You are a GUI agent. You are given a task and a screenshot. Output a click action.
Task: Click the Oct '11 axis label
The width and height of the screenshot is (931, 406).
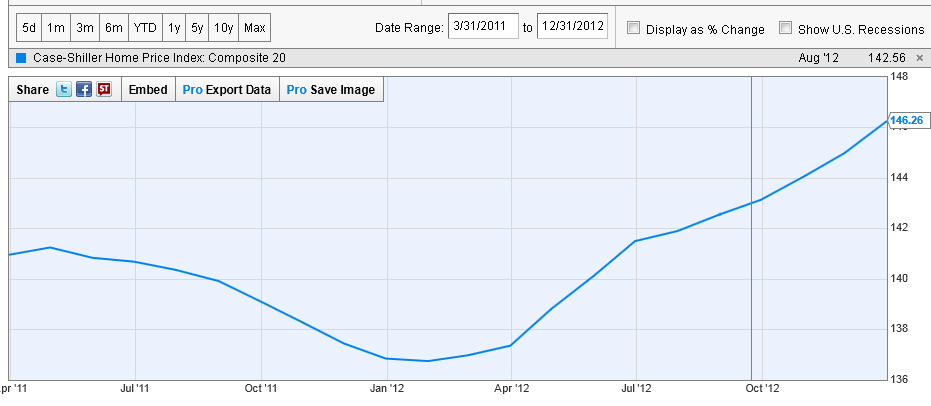point(261,389)
